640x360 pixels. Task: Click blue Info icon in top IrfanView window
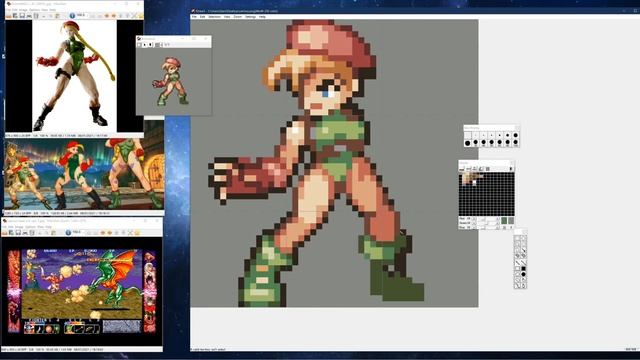[x=72, y=16]
